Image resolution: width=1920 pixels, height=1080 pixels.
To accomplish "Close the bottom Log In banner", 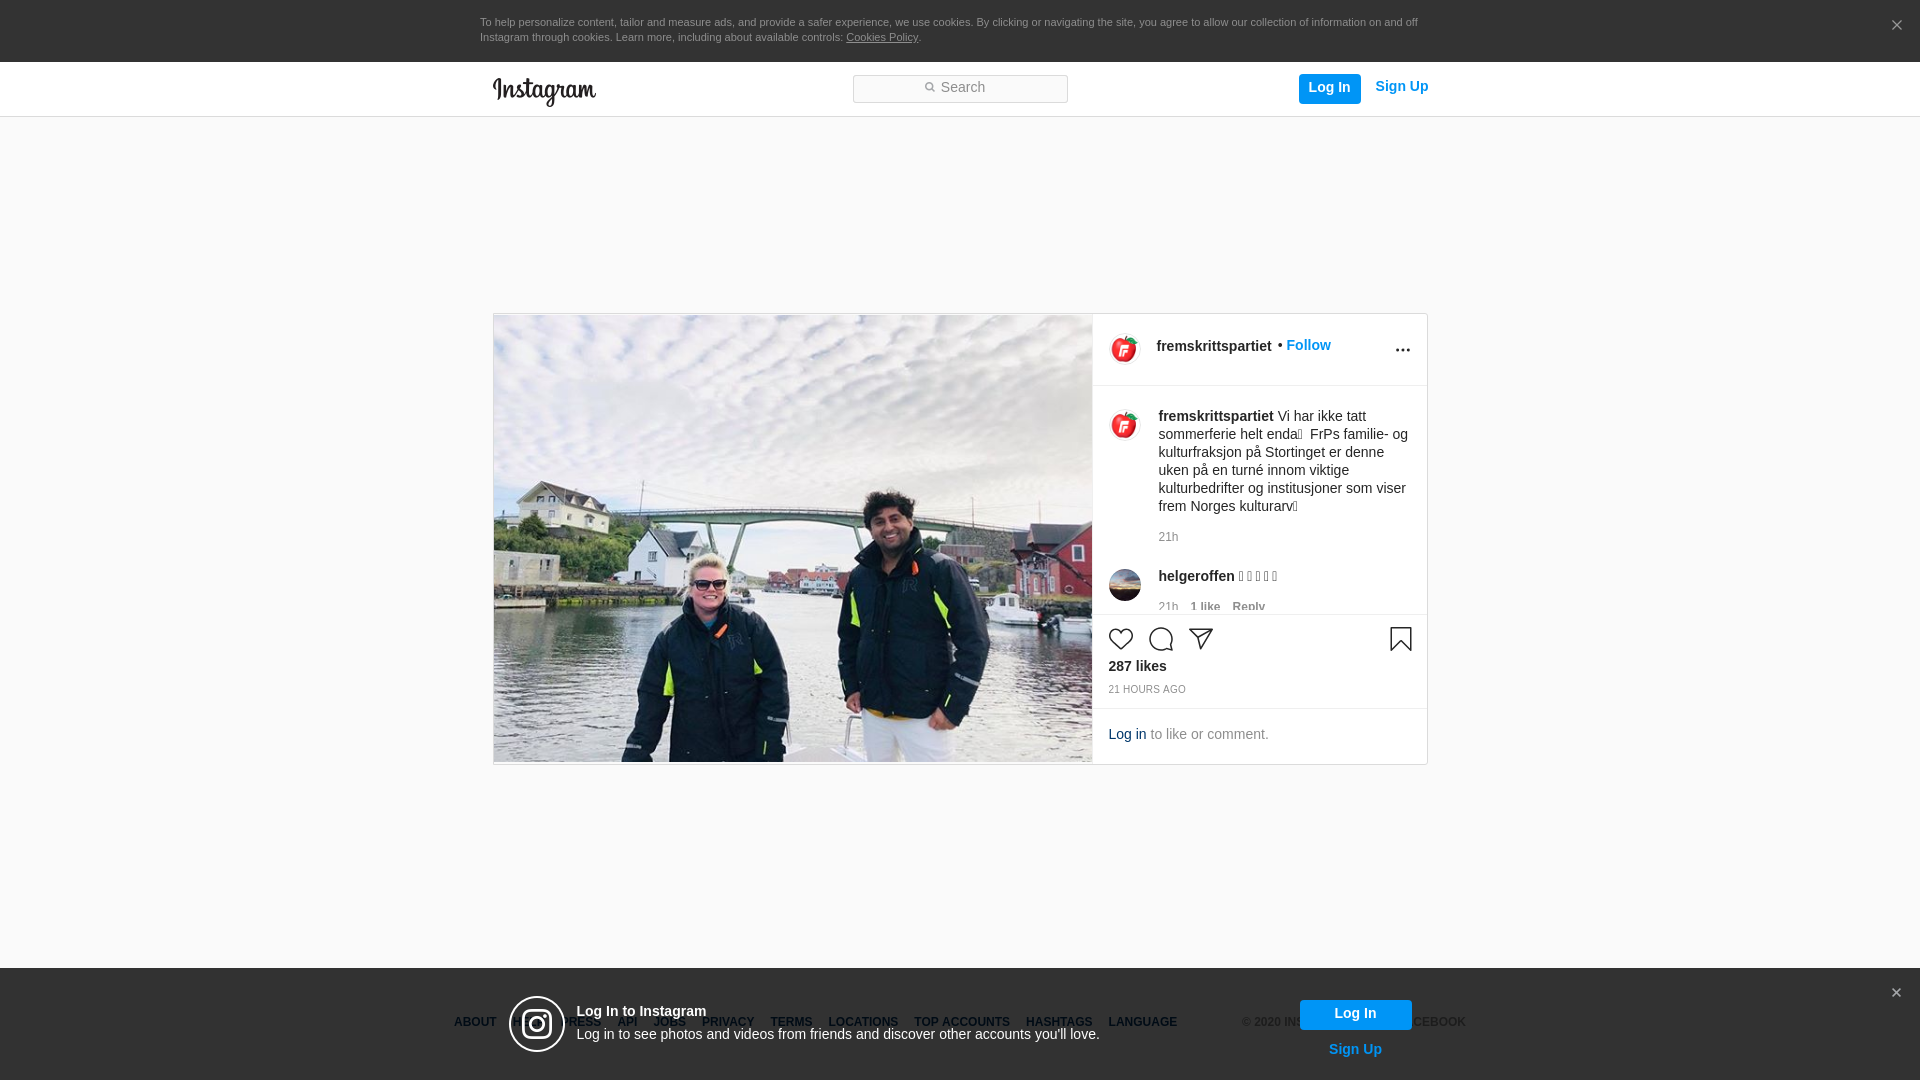I will tap(1896, 993).
